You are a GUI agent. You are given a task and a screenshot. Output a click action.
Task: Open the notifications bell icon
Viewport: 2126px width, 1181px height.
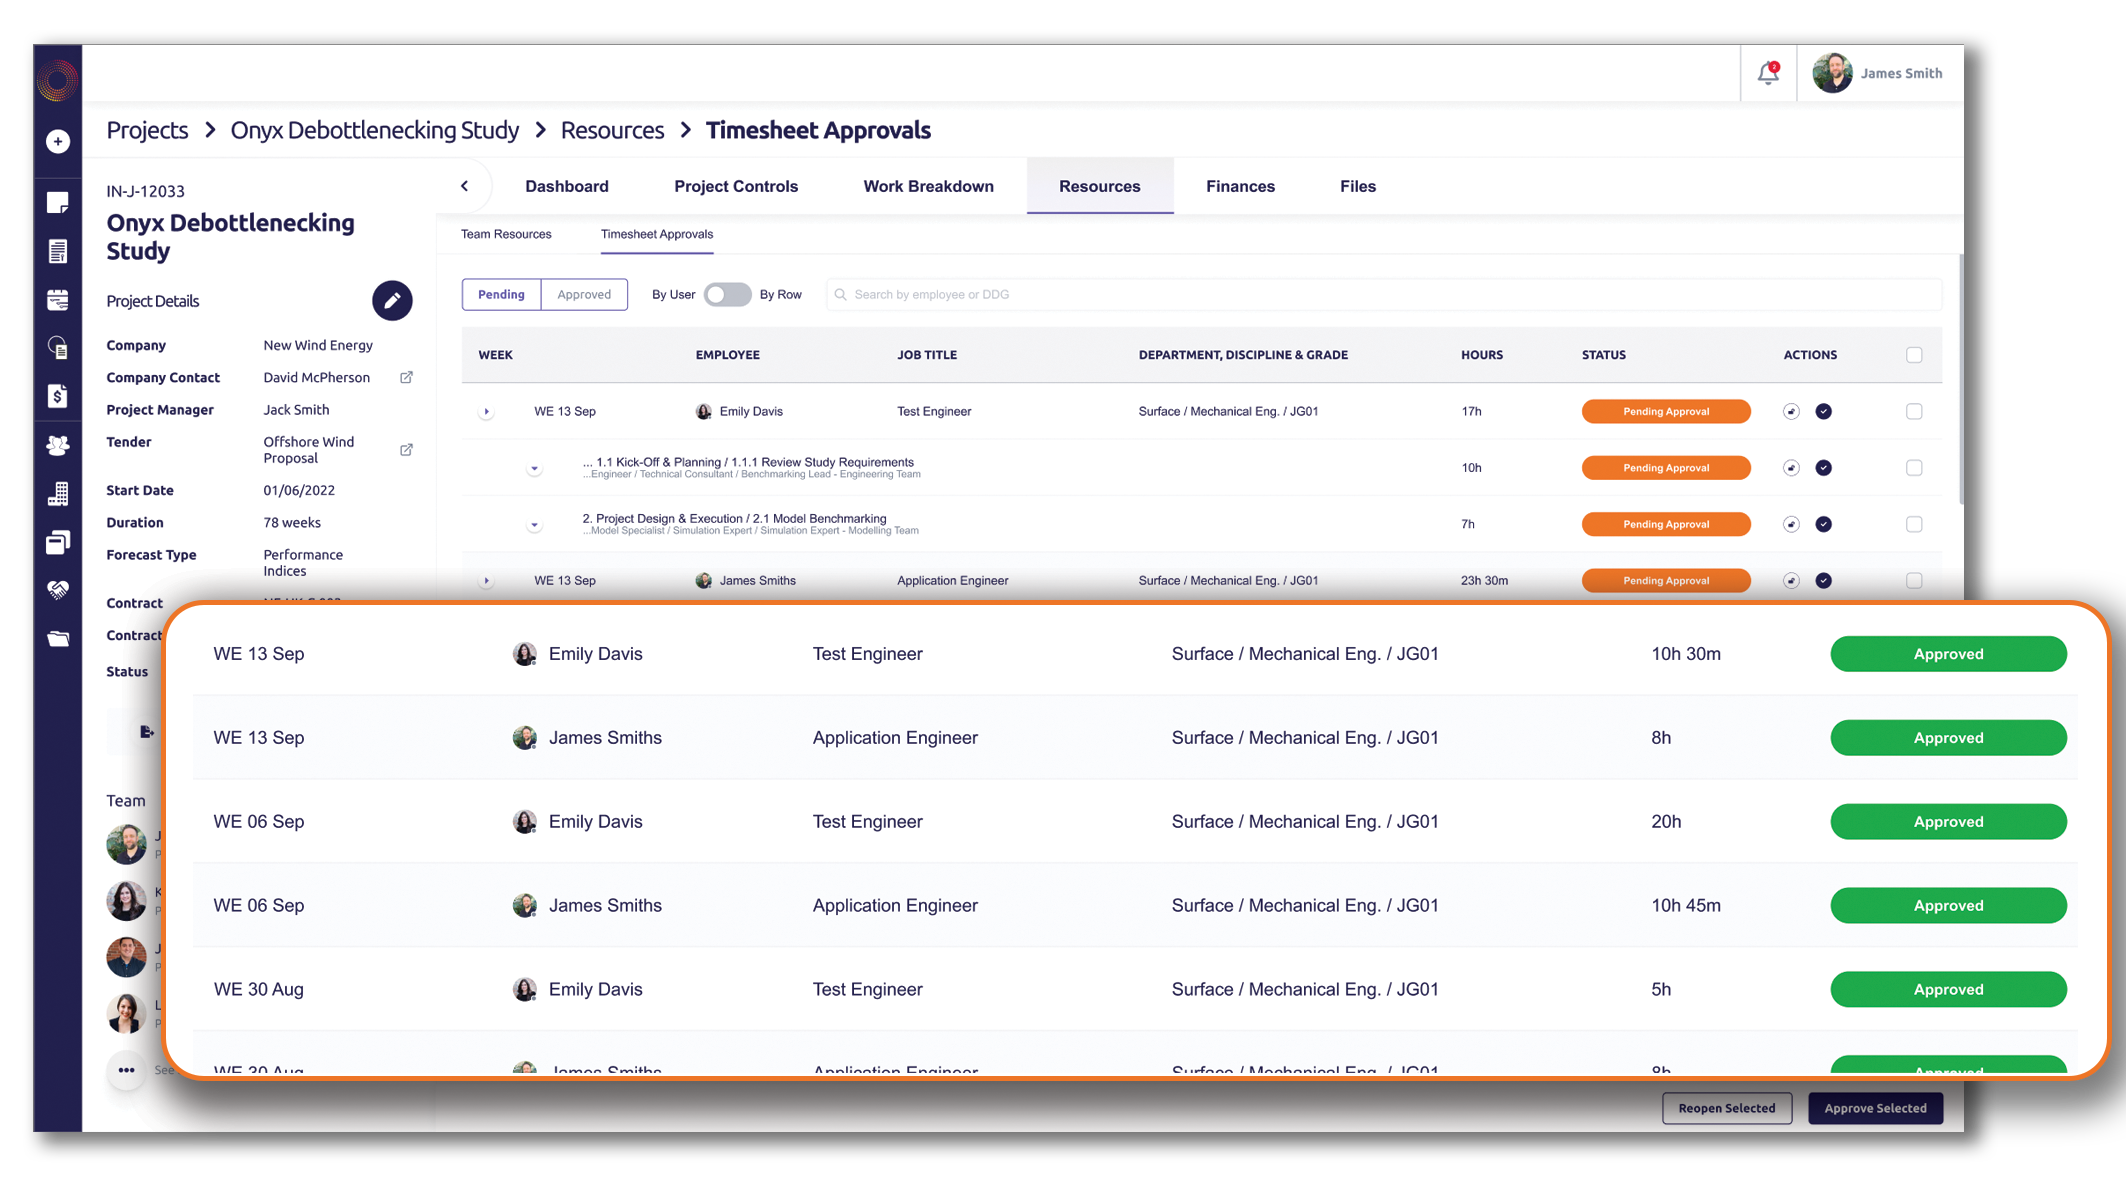1768,72
